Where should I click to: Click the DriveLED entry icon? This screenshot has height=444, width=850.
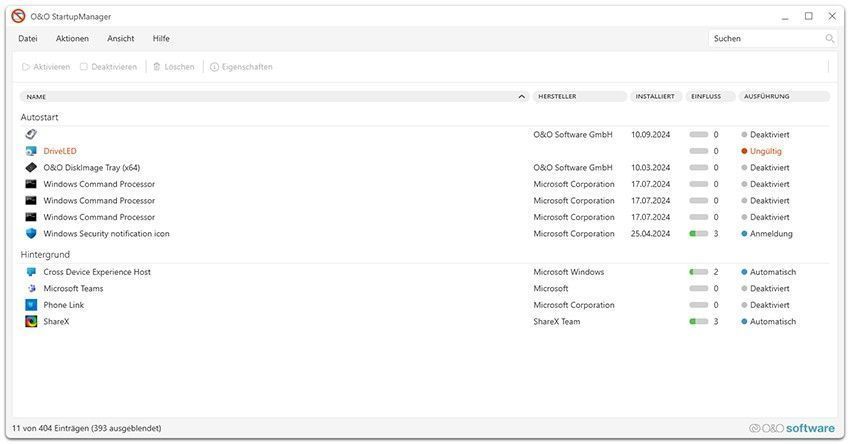coord(31,151)
